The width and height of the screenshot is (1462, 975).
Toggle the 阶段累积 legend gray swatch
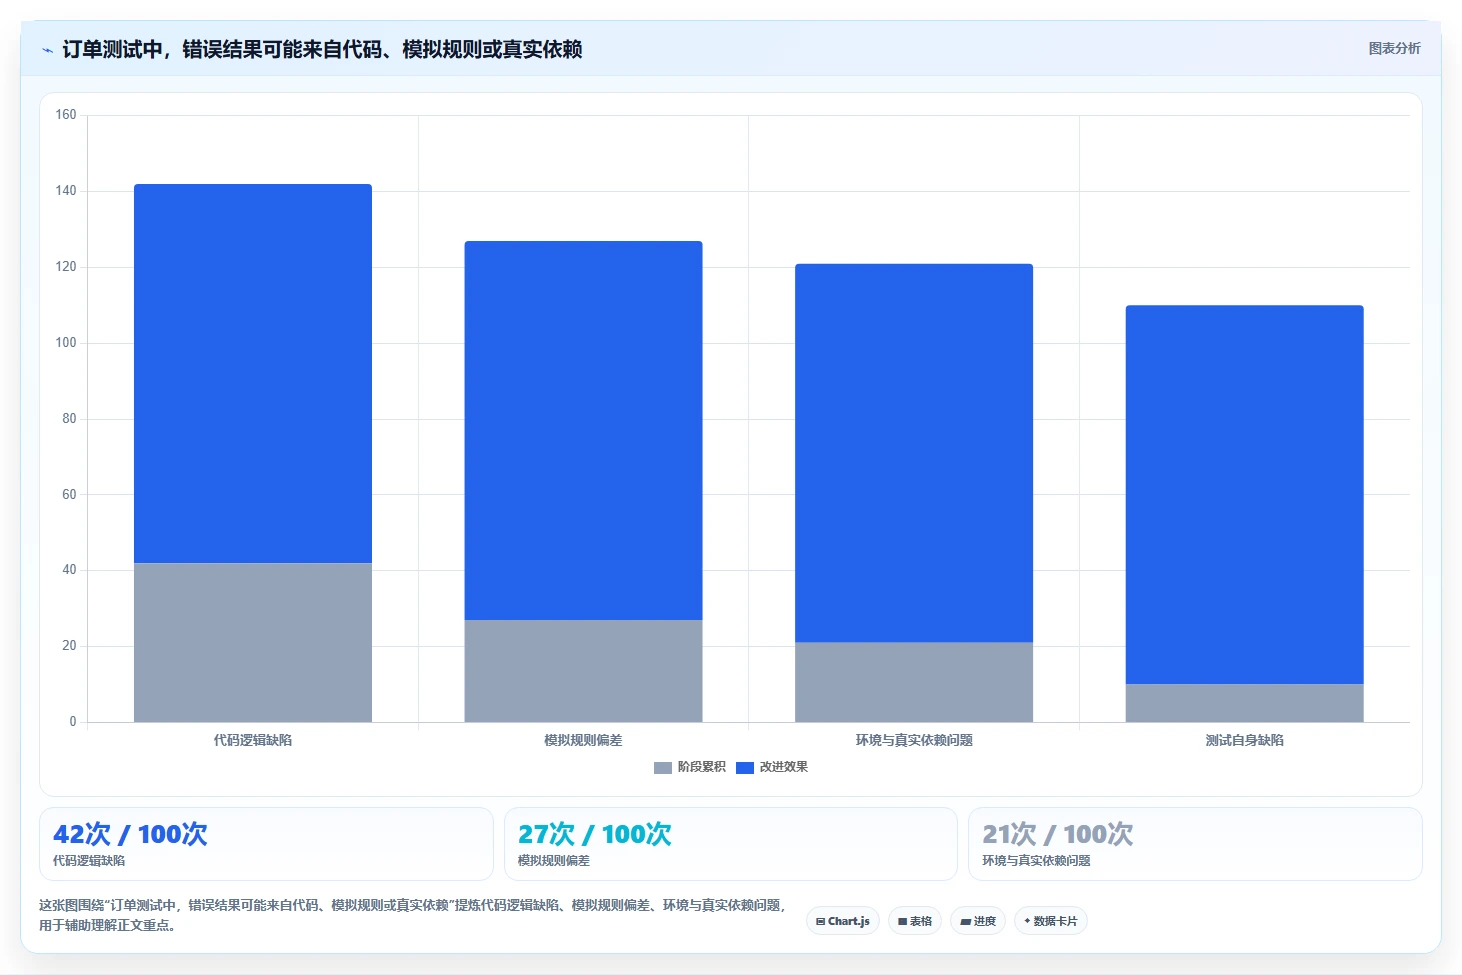coord(662,768)
